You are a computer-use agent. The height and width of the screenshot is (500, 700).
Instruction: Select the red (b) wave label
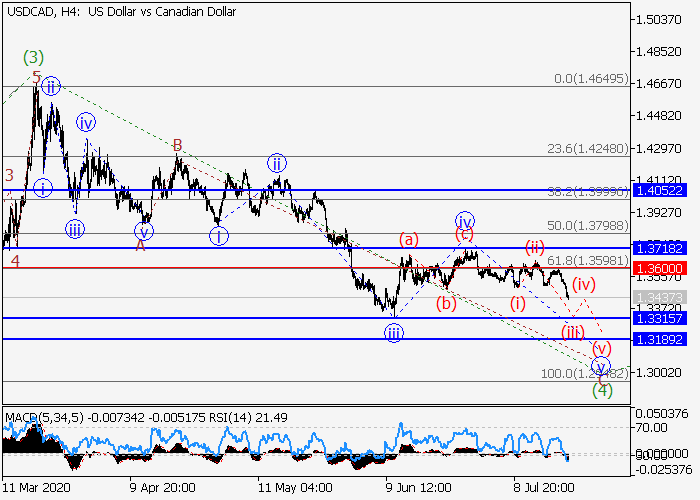click(446, 304)
